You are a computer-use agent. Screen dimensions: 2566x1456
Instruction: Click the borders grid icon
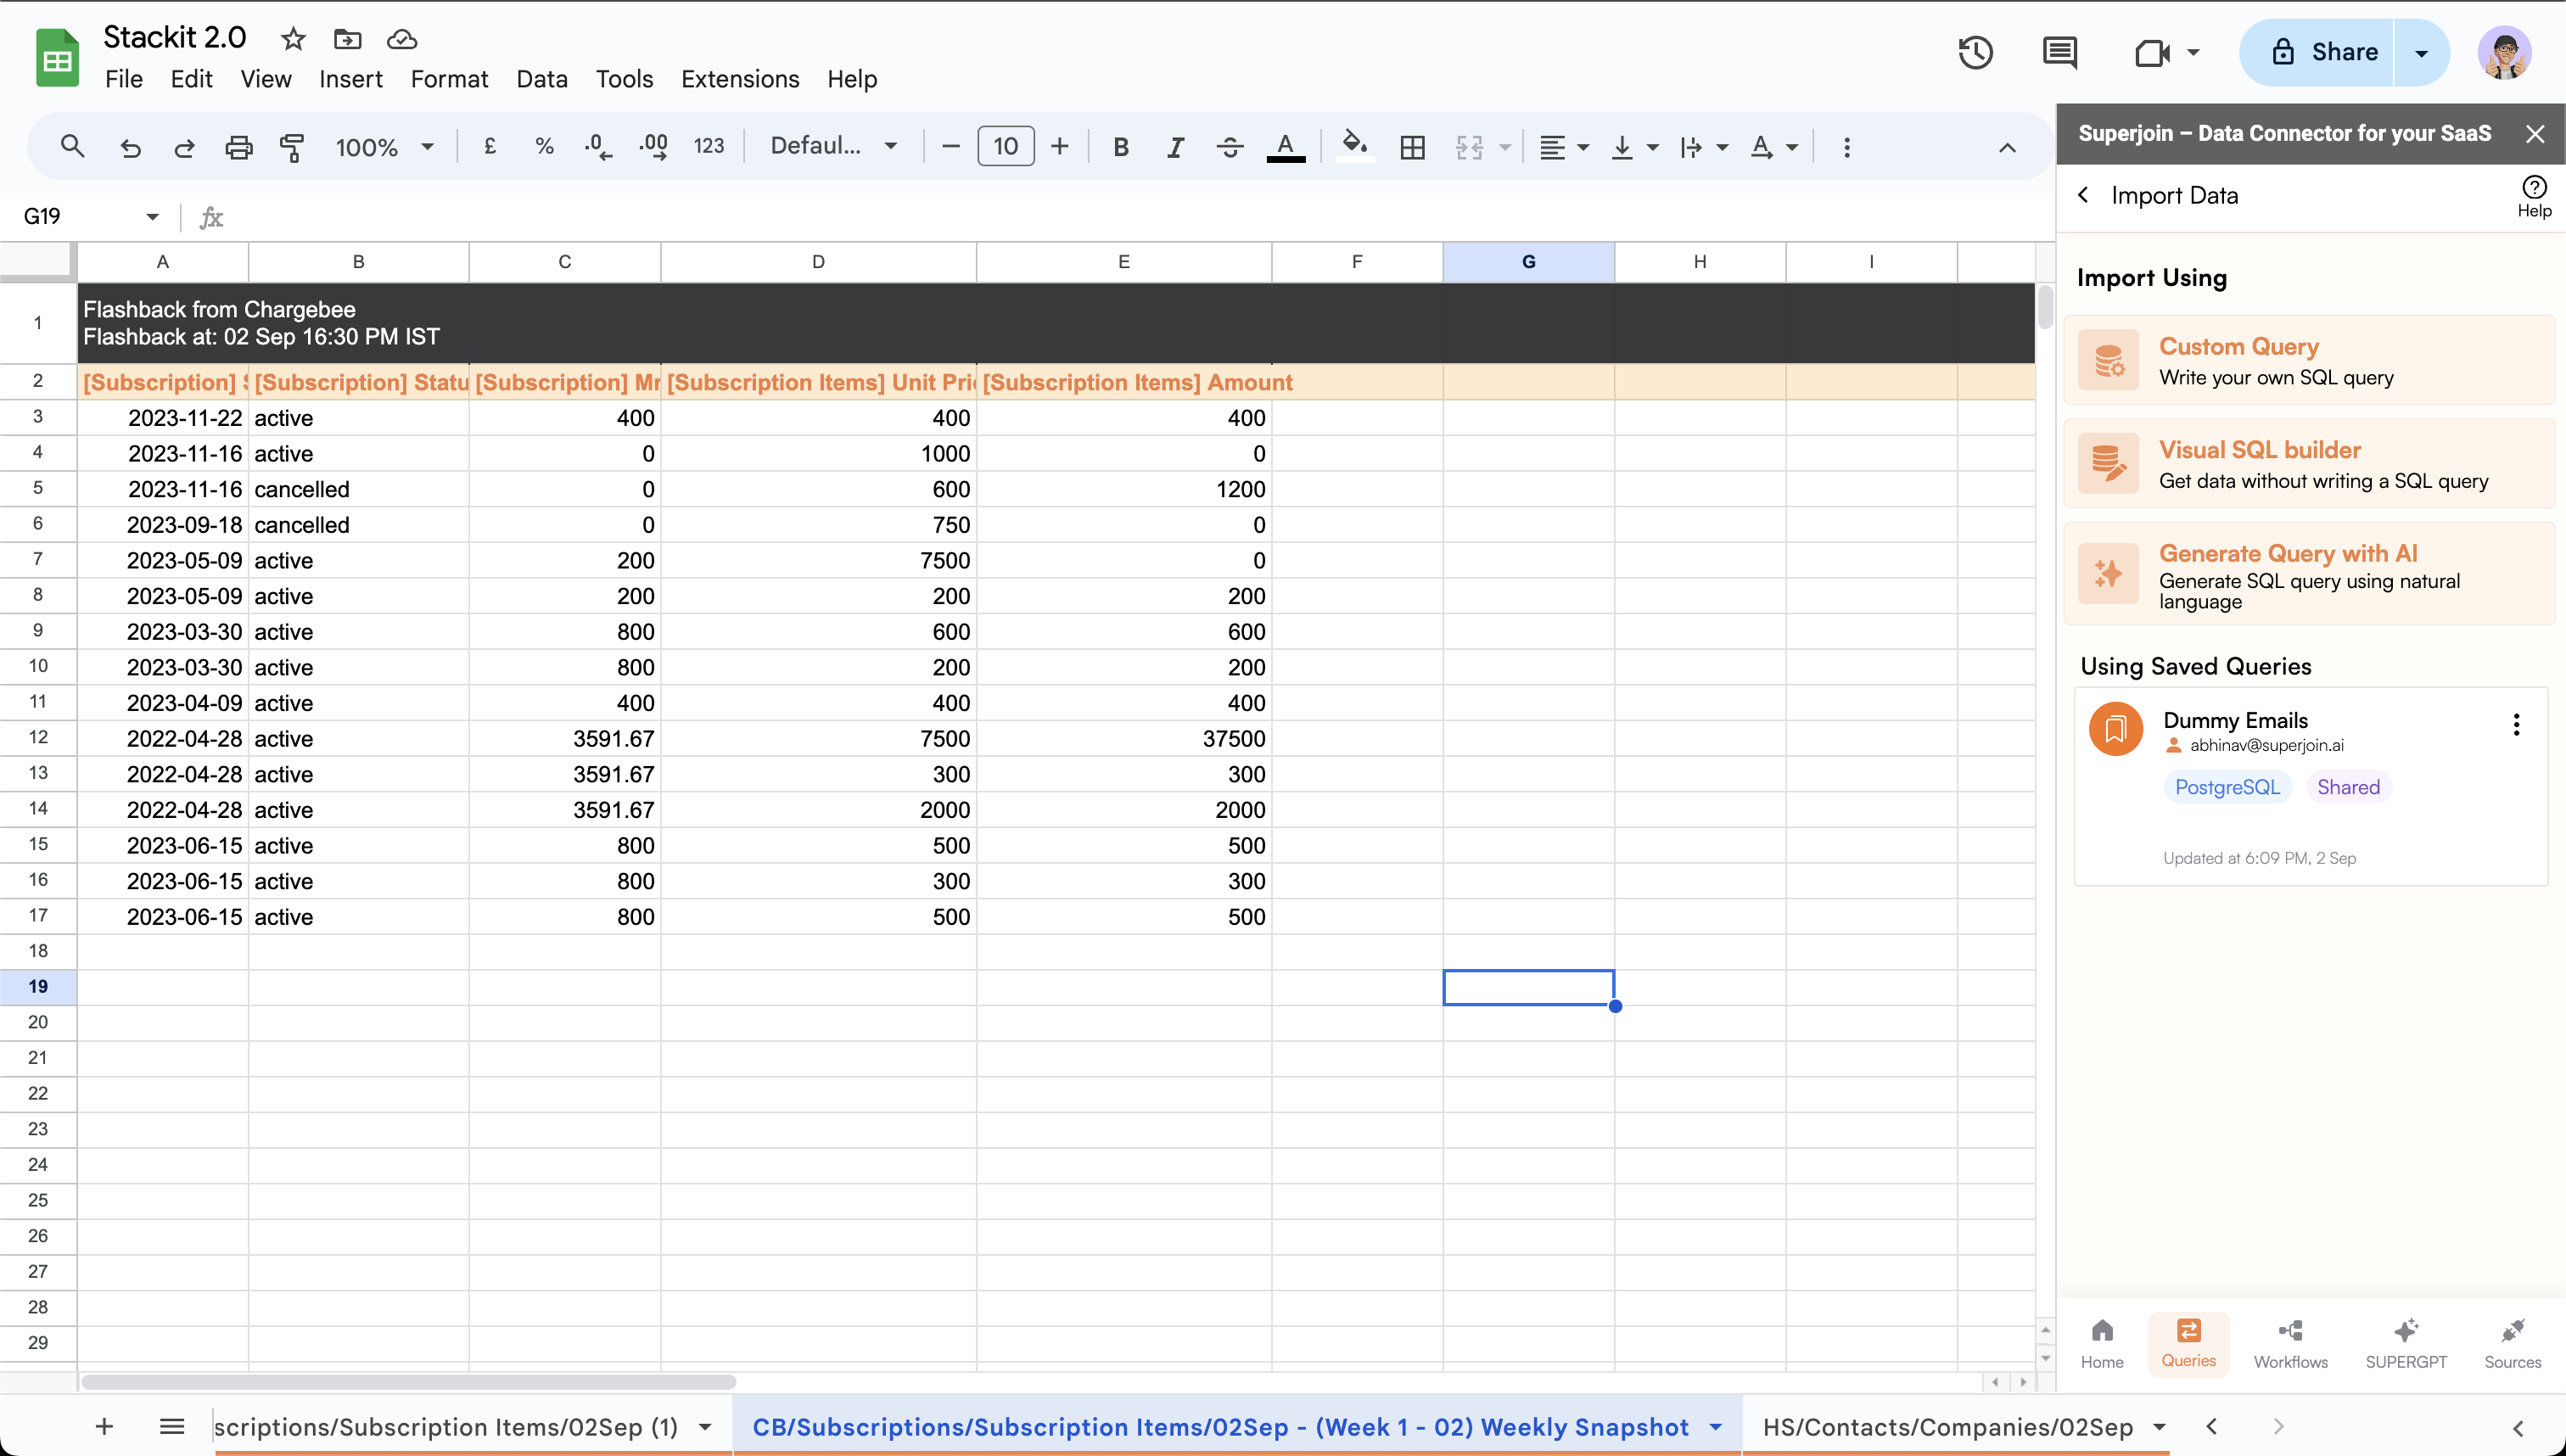(1412, 147)
